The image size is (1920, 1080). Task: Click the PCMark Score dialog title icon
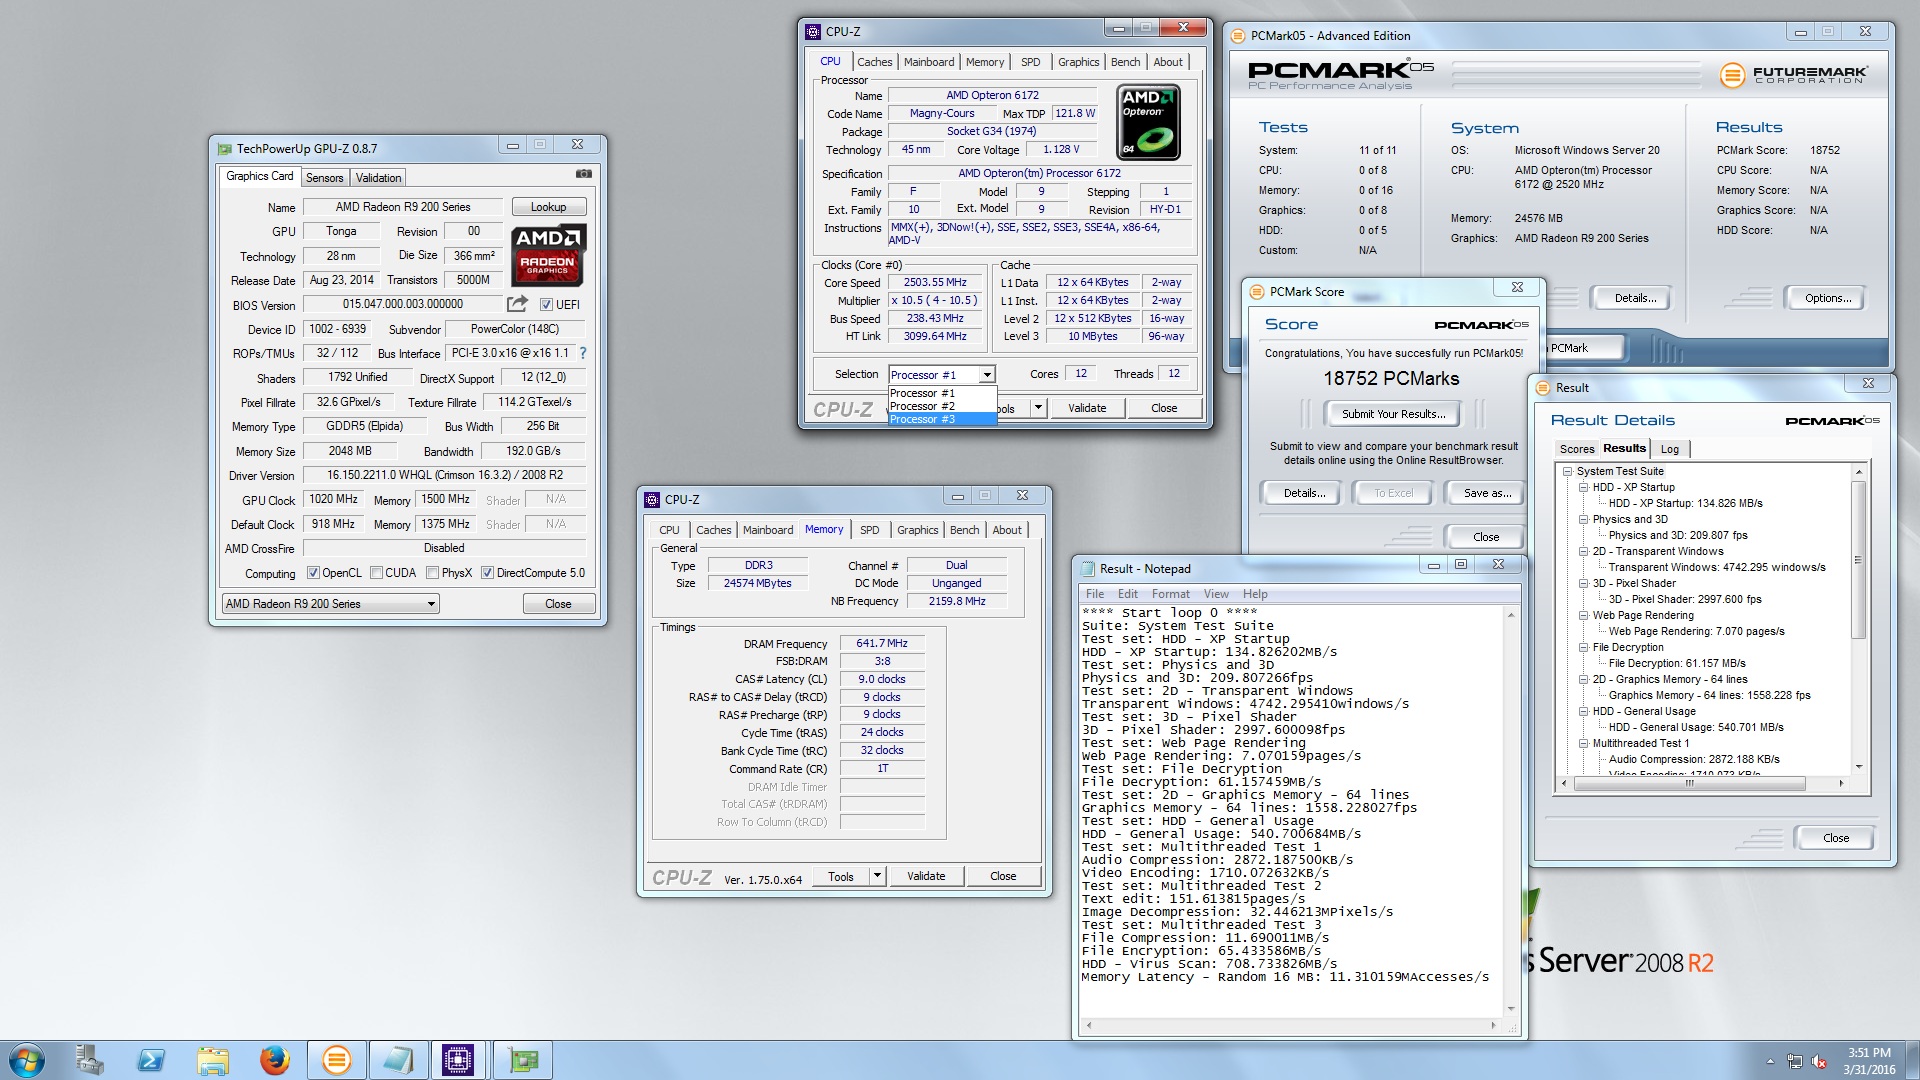click(x=1257, y=292)
